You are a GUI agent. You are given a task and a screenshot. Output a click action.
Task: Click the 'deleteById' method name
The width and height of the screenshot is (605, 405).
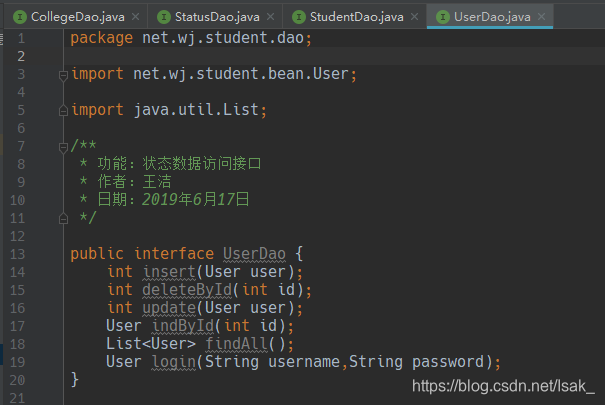(187, 290)
